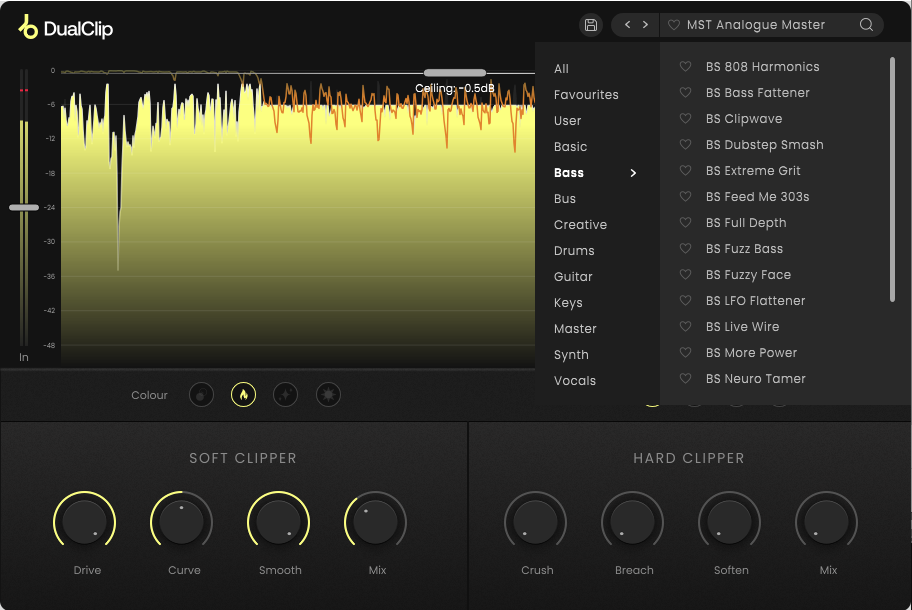Open the Drums preset category
This screenshot has width=912, height=610.
click(x=574, y=251)
